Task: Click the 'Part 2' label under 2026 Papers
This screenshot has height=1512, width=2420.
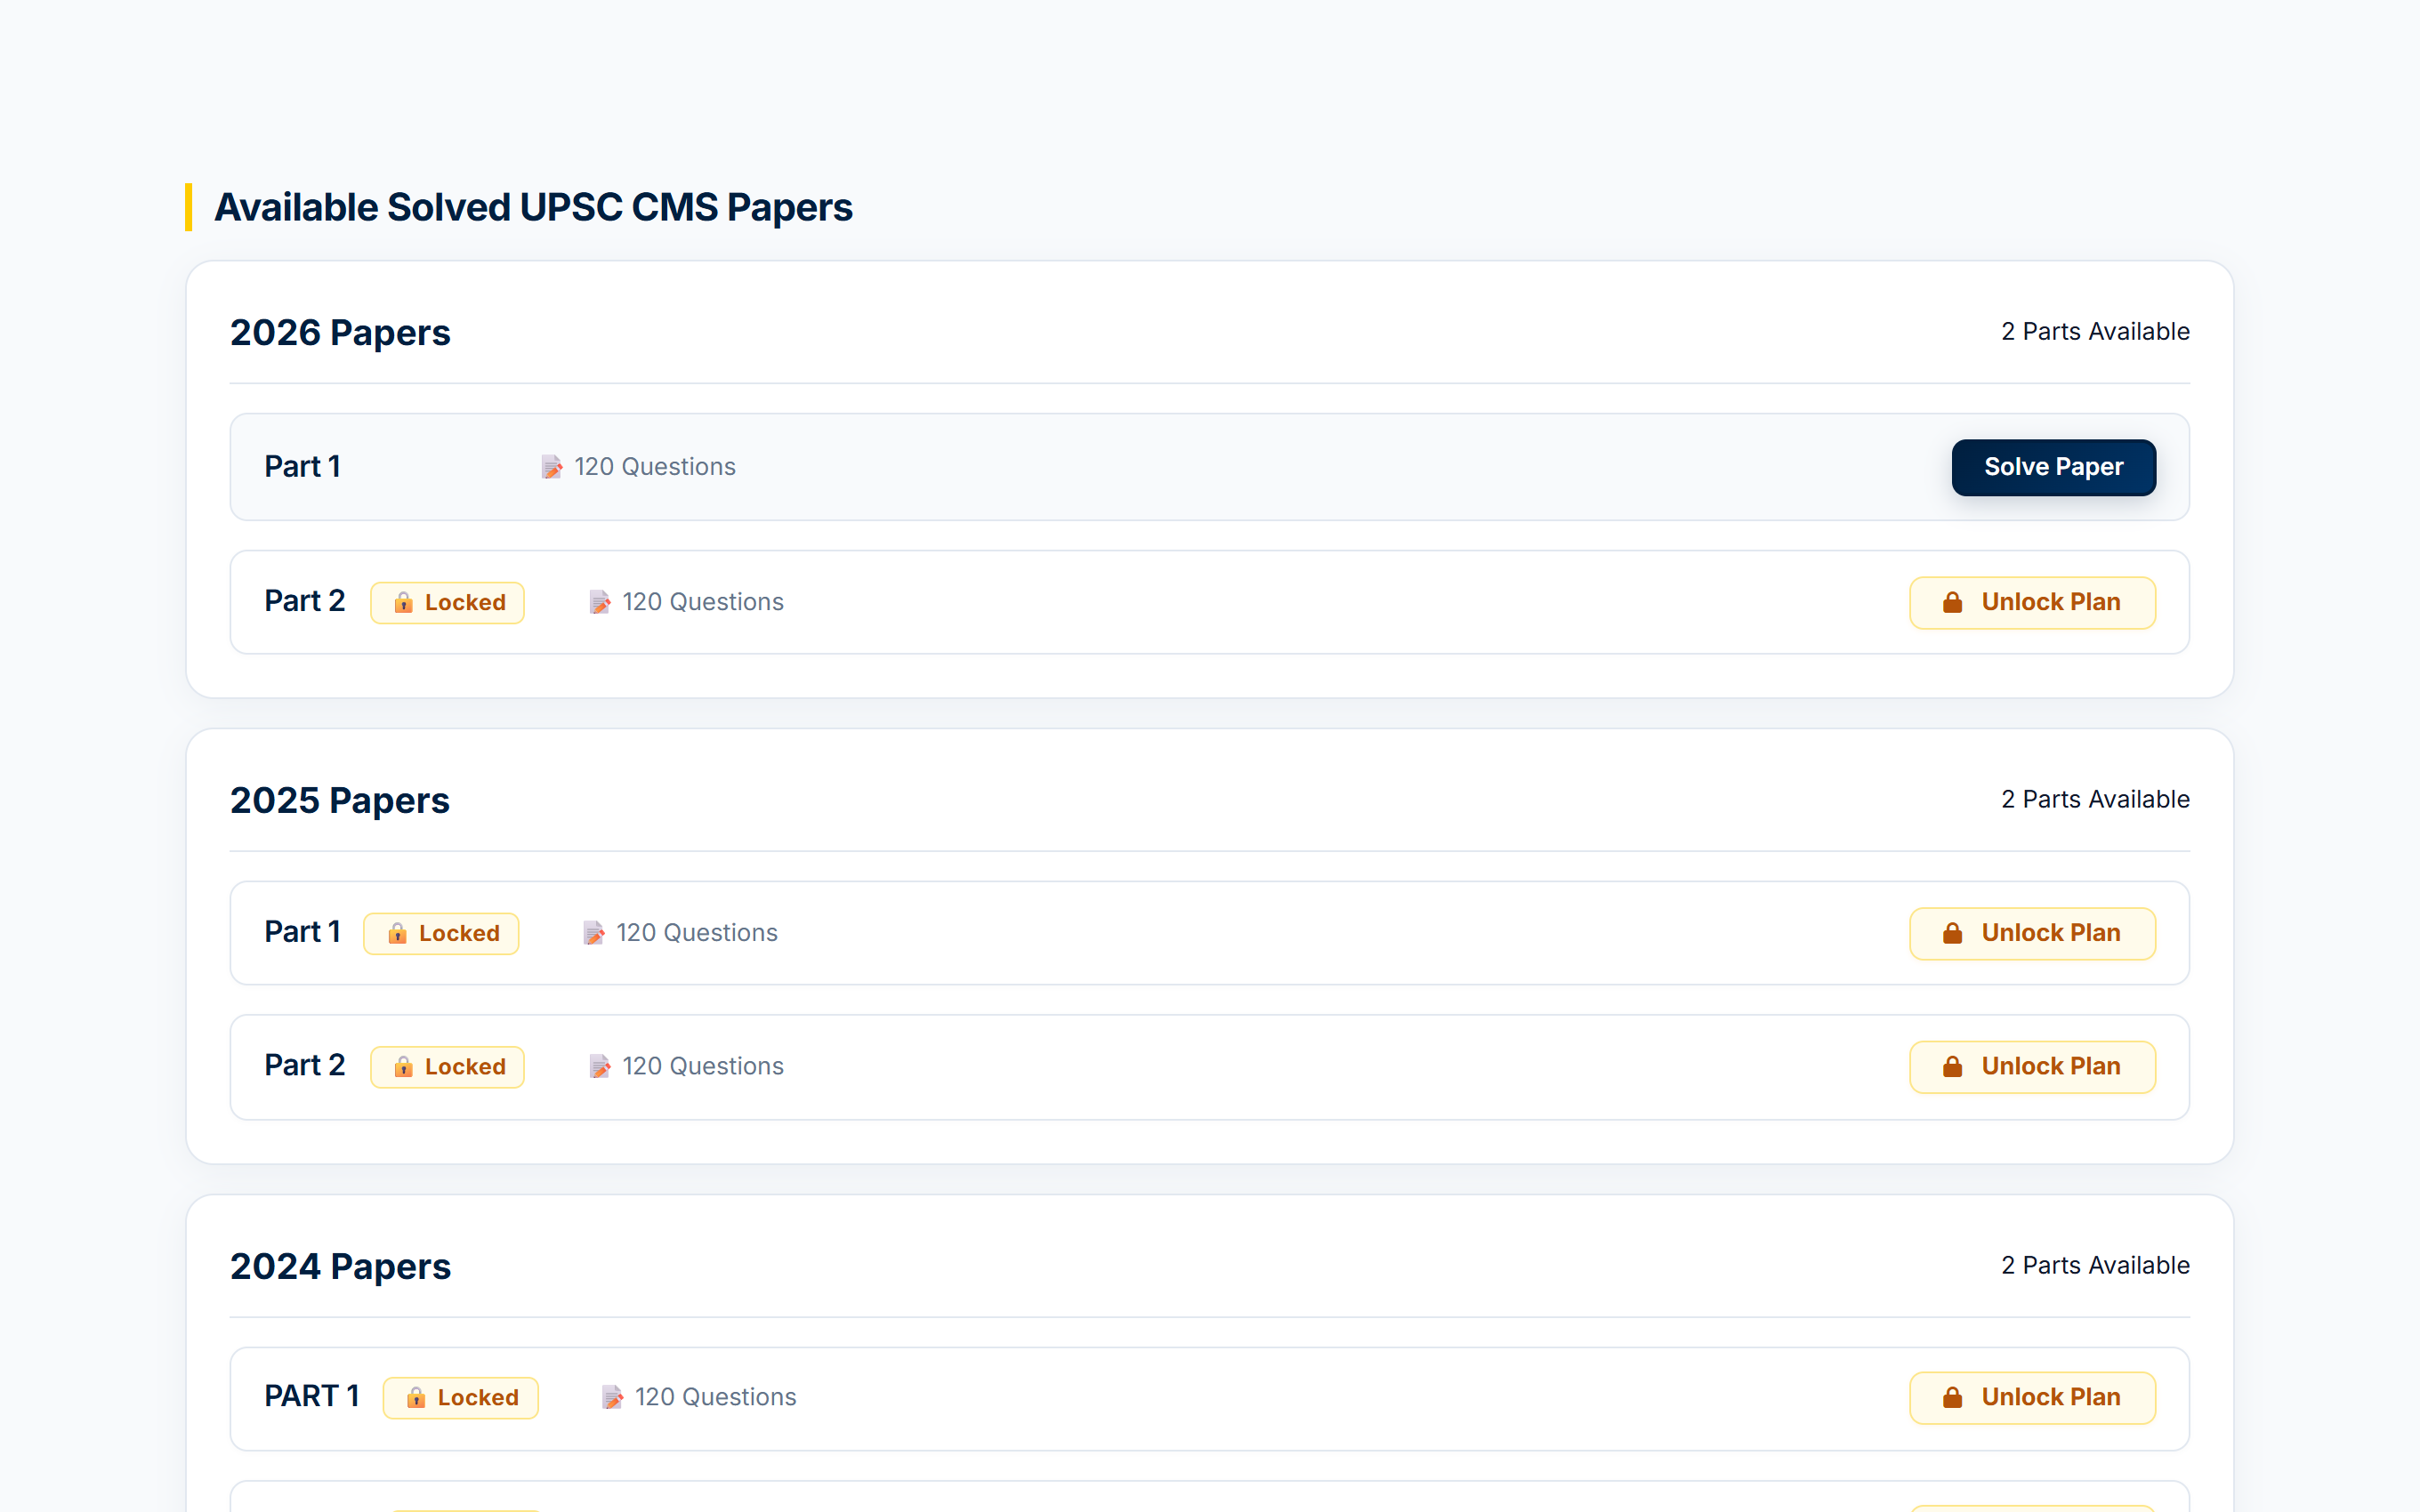Action: 304,601
